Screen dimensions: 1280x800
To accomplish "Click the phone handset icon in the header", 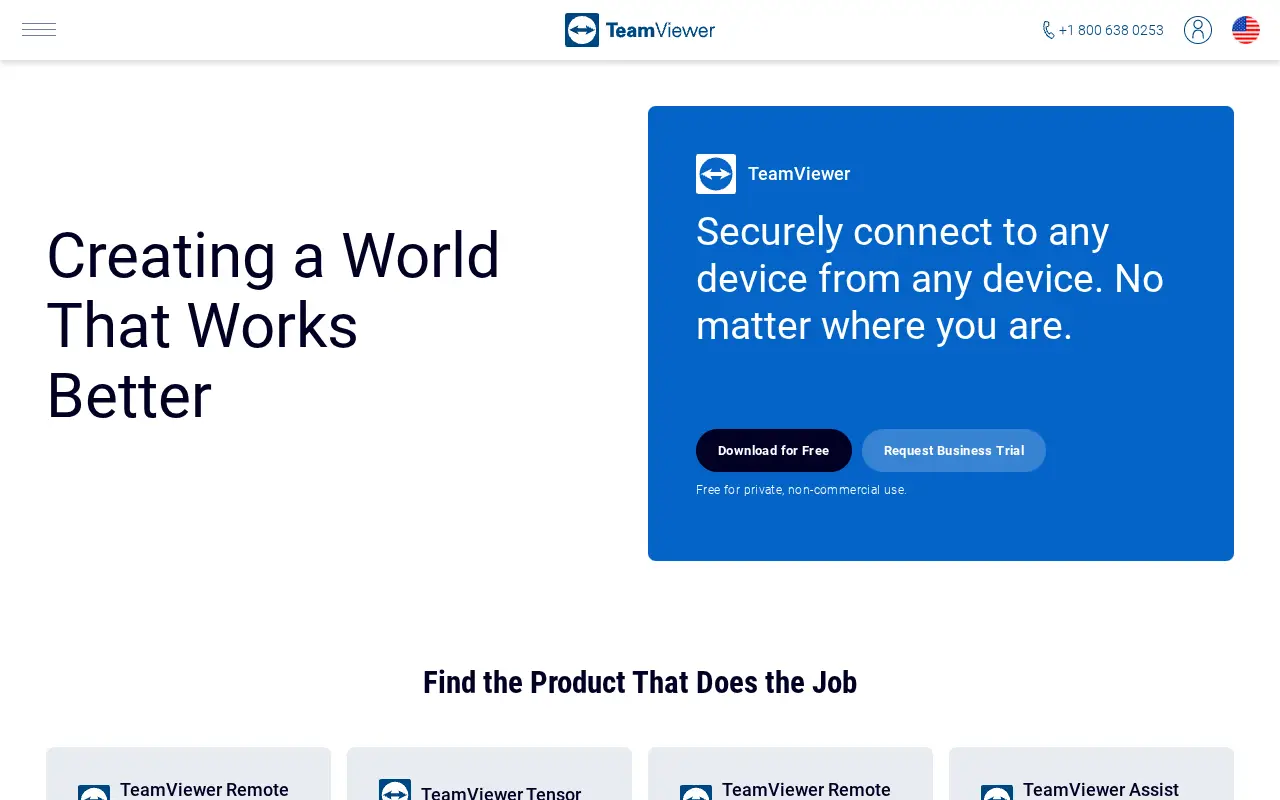I will pyautogui.click(x=1048, y=30).
